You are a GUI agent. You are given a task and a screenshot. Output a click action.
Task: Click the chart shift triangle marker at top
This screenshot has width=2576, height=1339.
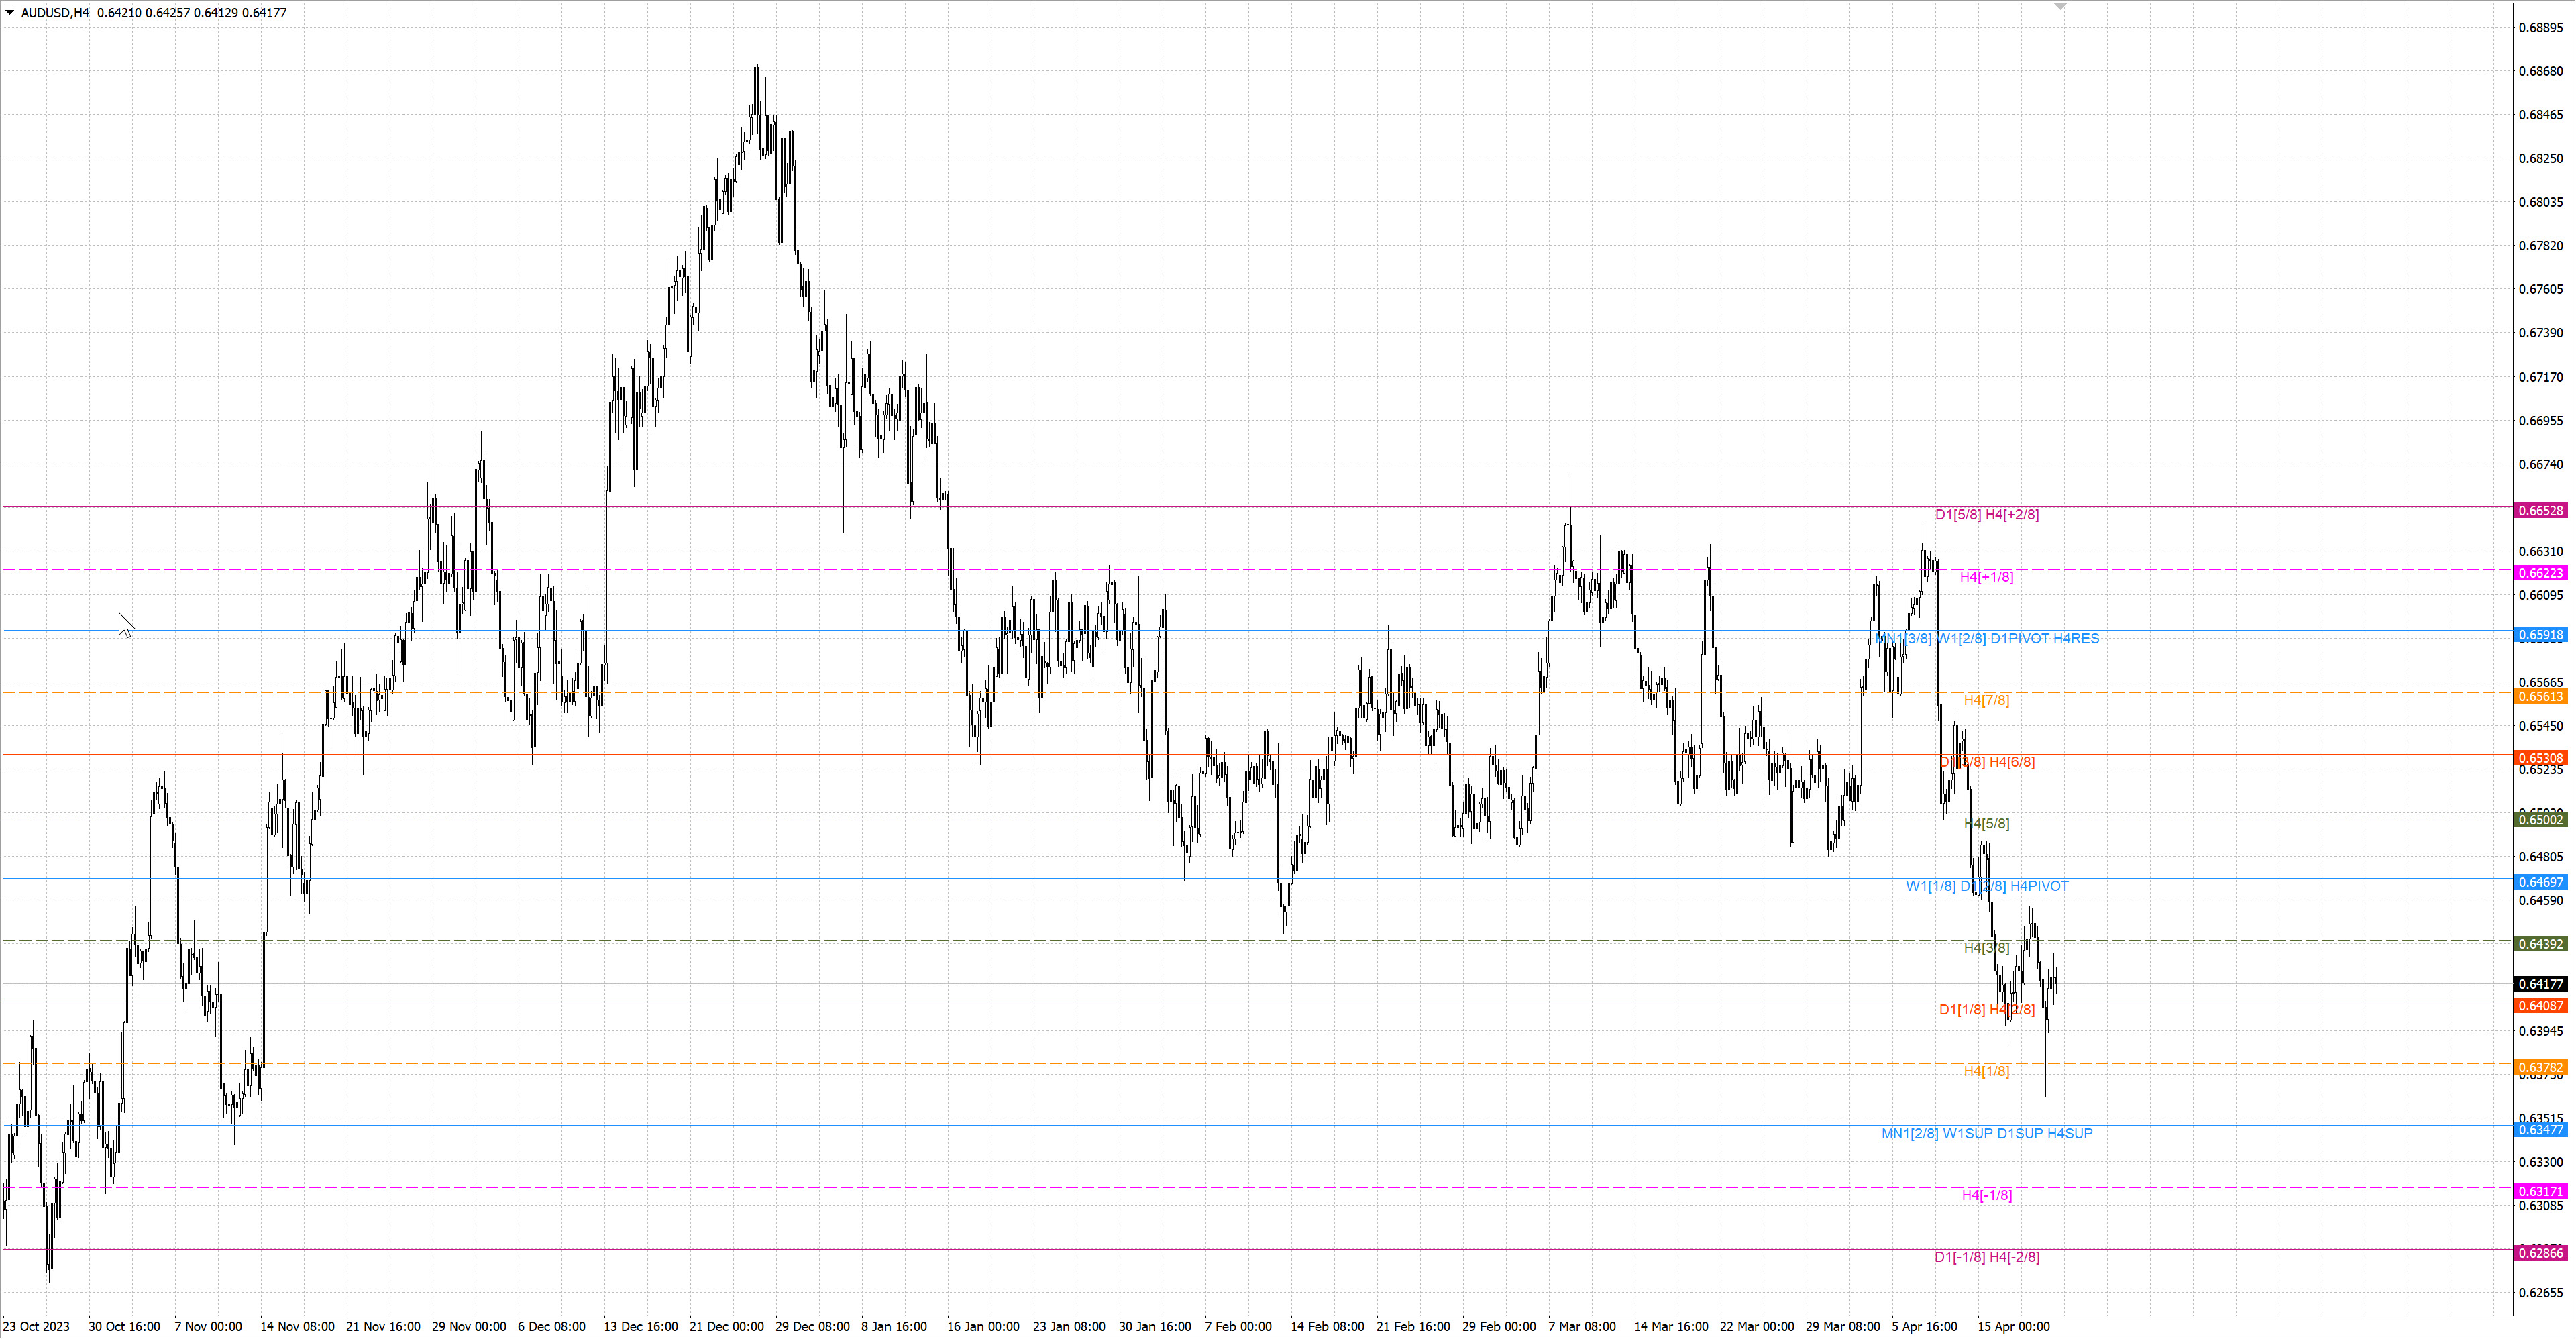tap(2060, 6)
